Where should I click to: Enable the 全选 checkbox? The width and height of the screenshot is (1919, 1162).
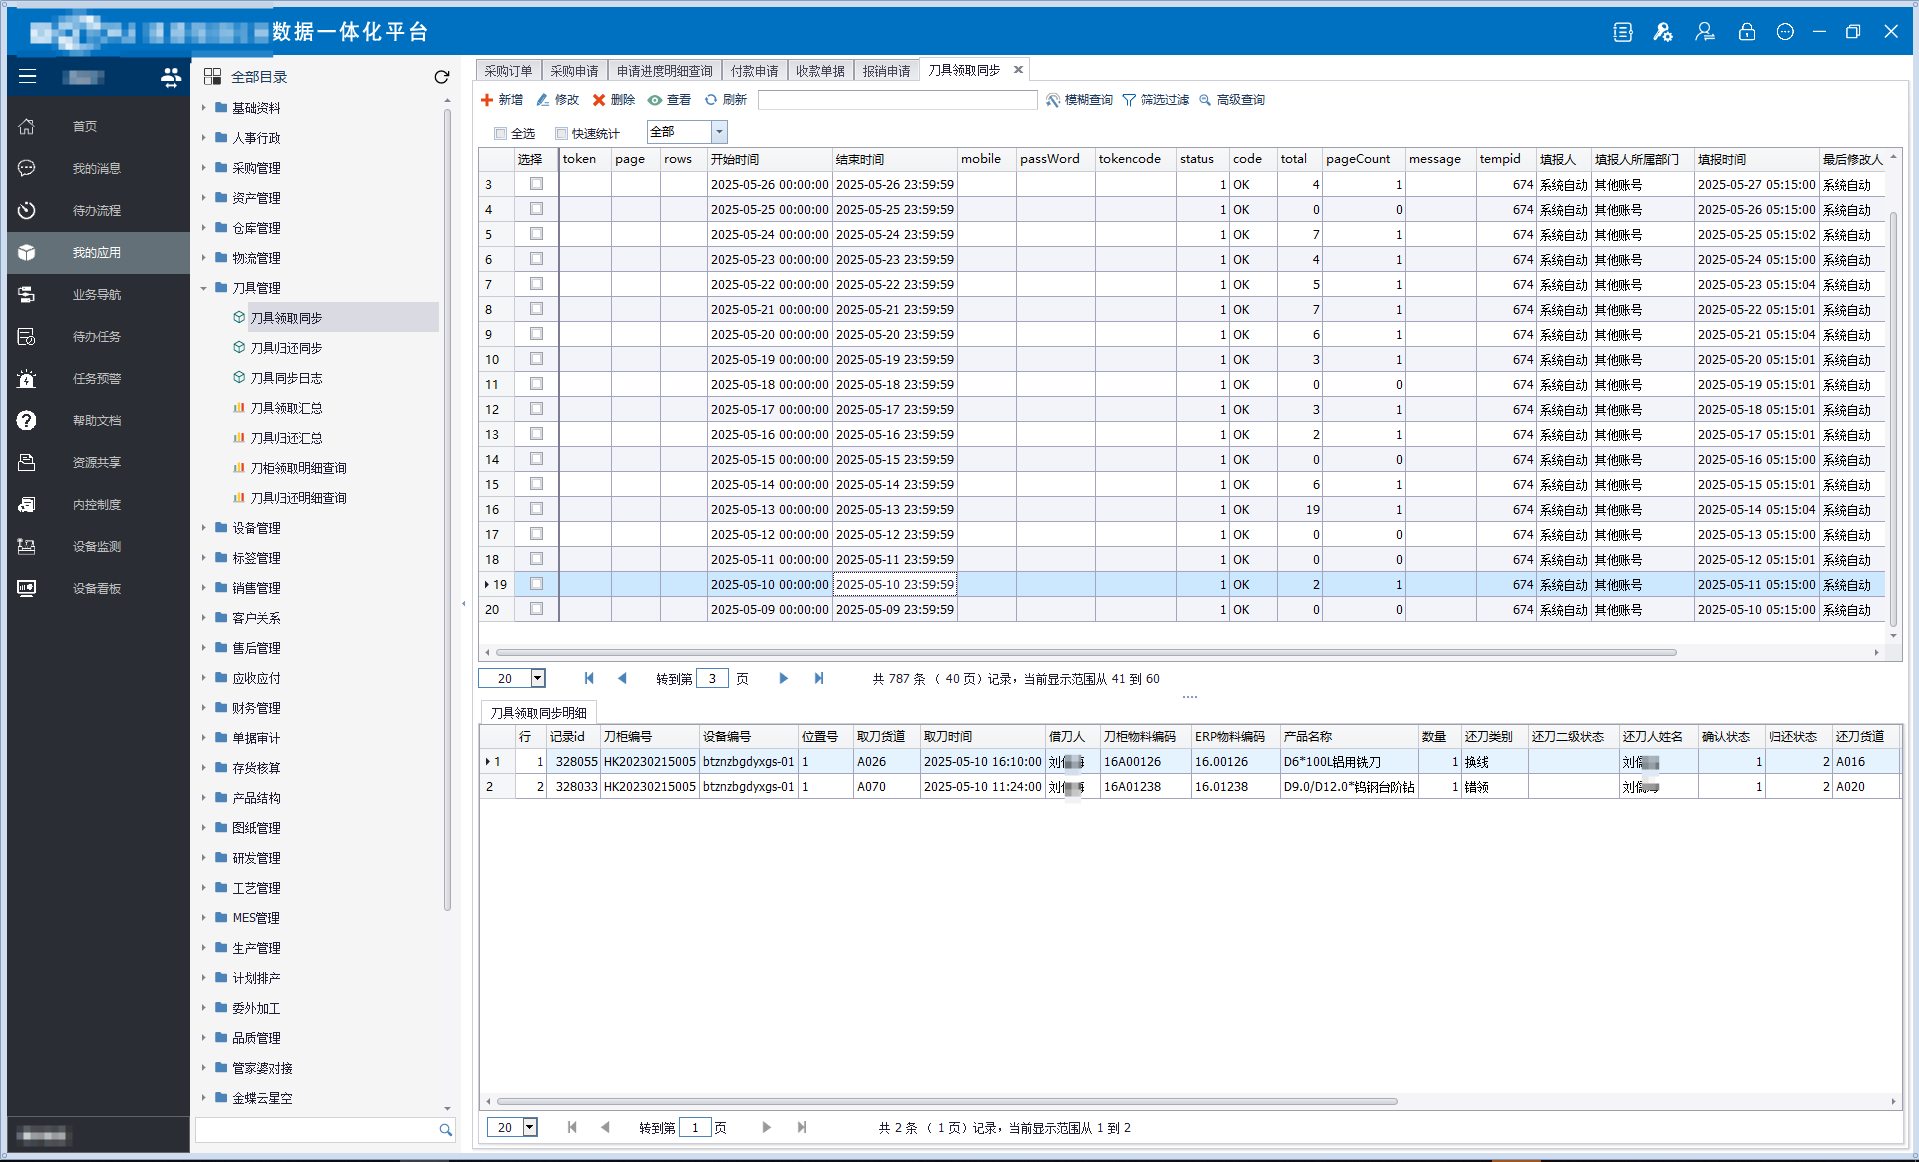click(x=500, y=132)
